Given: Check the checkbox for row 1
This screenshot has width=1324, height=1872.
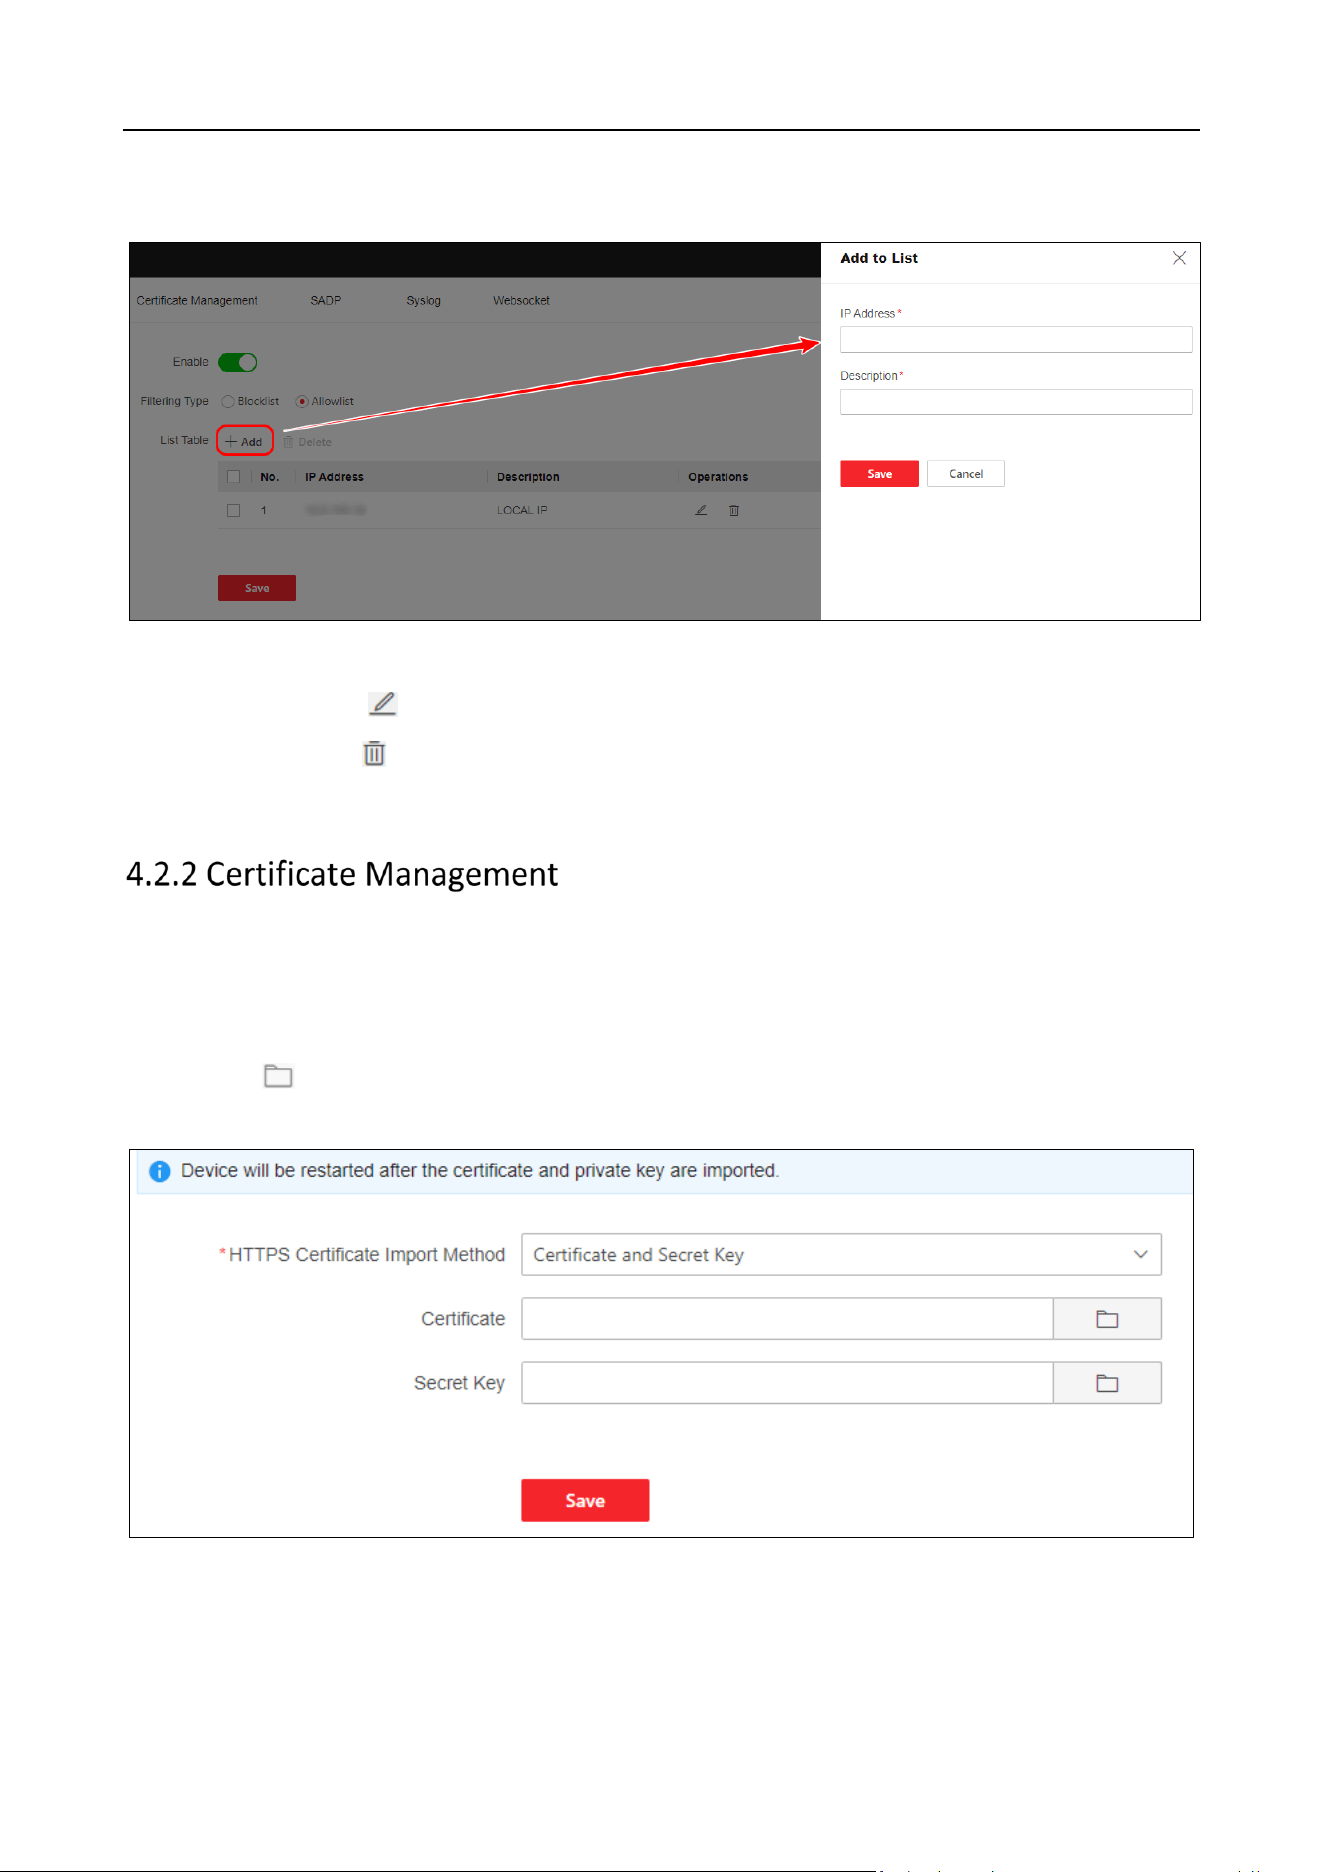Looking at the screenshot, I should tap(234, 510).
